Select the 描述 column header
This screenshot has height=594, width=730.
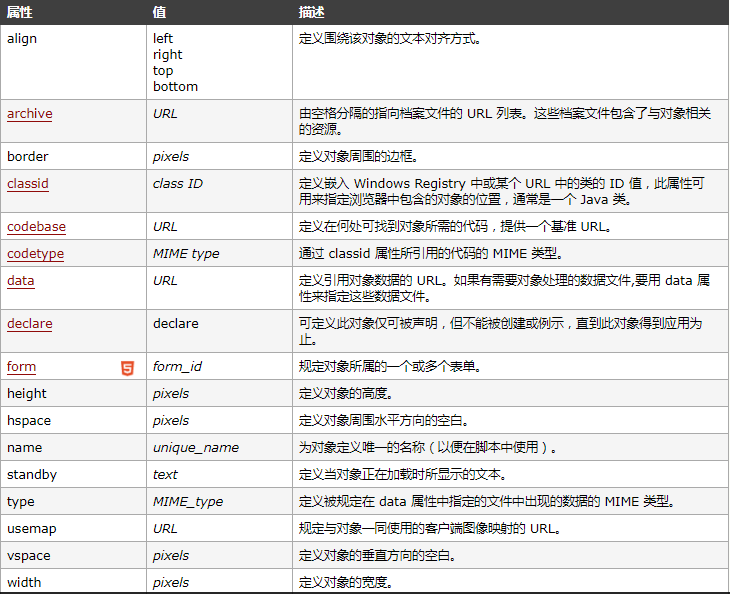point(311,12)
